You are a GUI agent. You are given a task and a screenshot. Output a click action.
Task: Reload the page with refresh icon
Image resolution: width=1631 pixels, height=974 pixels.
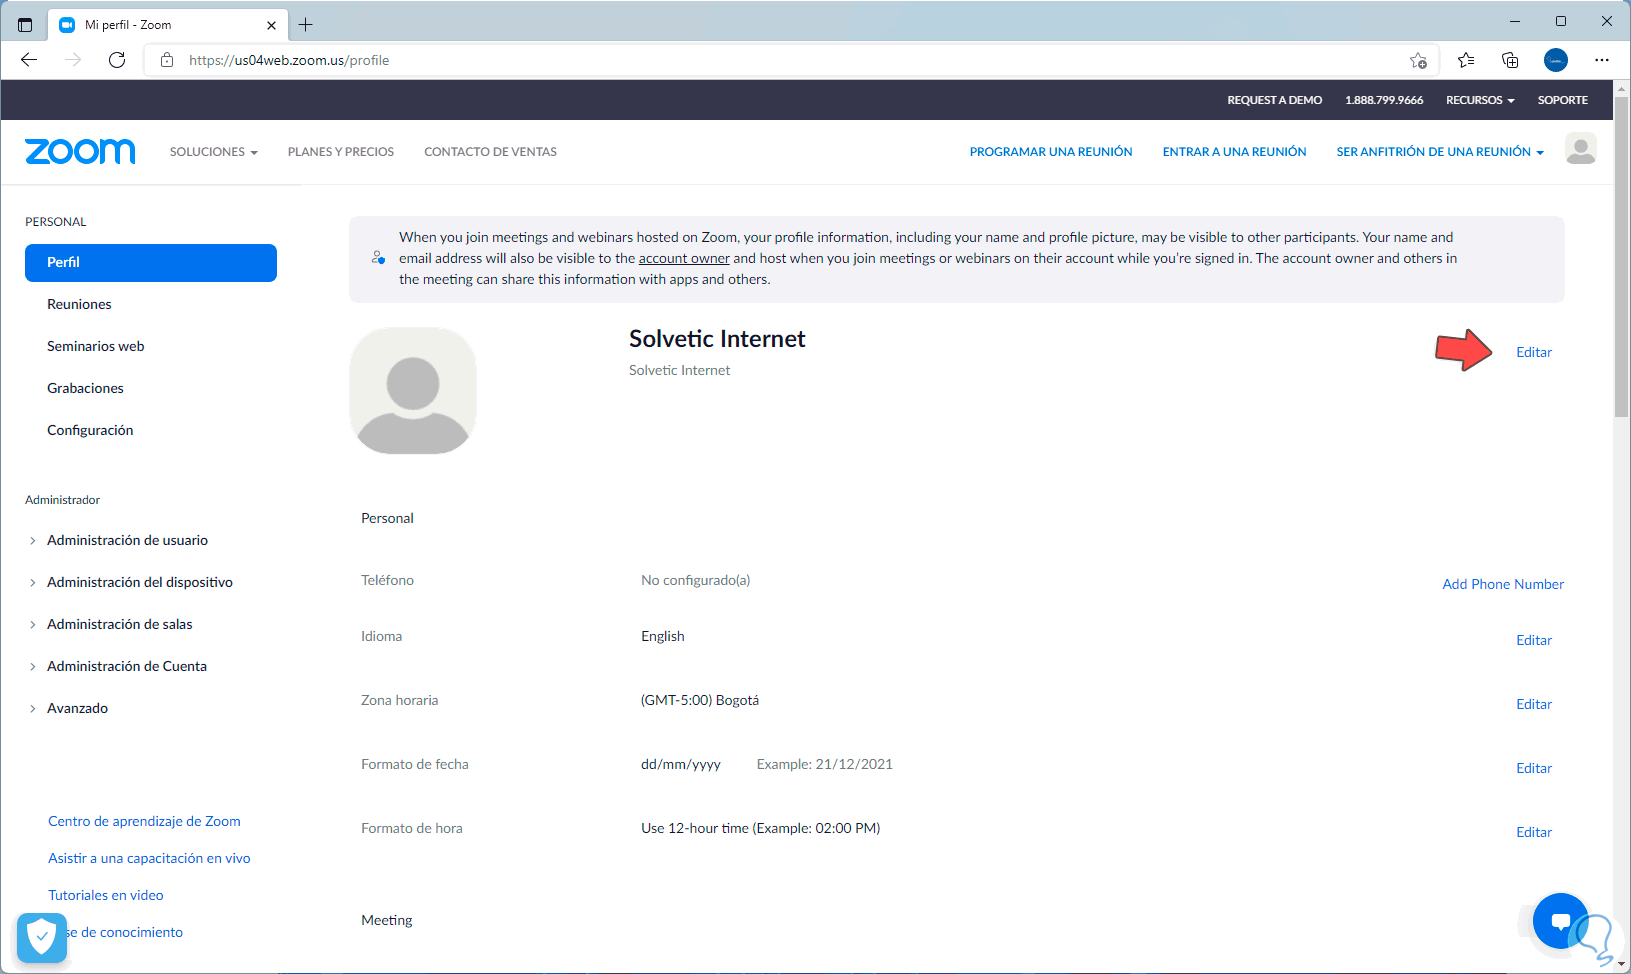coord(117,60)
